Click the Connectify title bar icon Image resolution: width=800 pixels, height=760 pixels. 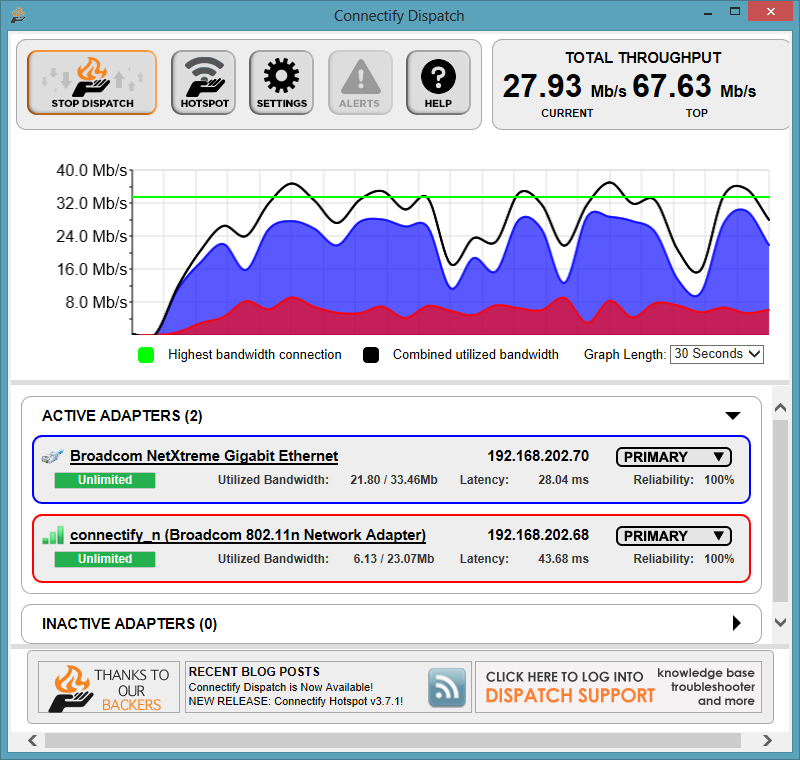pyautogui.click(x=18, y=15)
